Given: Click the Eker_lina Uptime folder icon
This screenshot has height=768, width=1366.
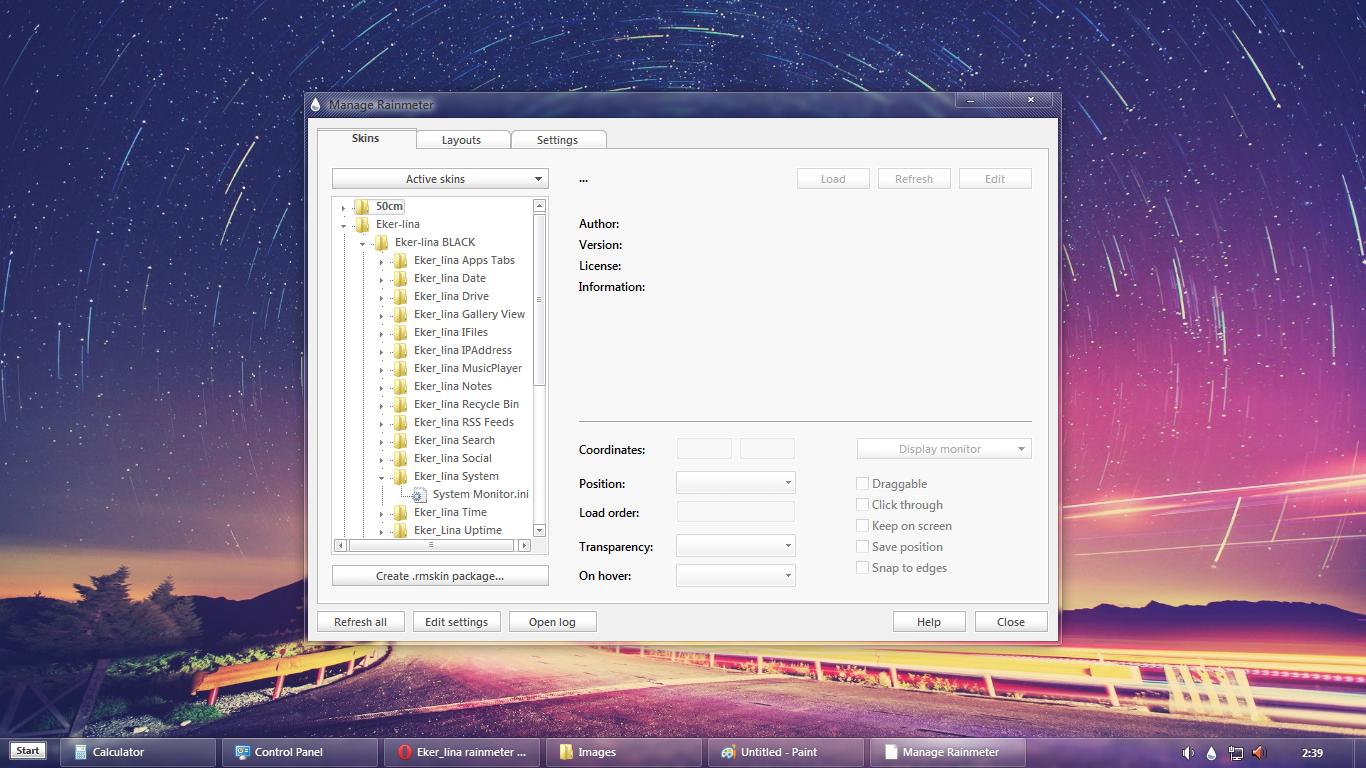Looking at the screenshot, I should pos(400,530).
